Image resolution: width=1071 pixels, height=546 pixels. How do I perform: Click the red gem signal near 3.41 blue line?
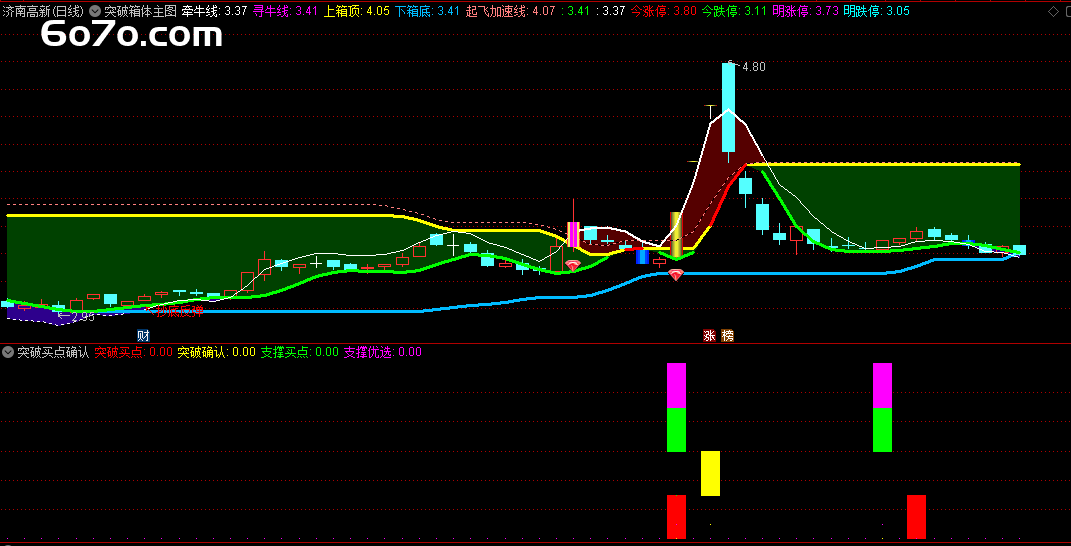click(x=676, y=275)
